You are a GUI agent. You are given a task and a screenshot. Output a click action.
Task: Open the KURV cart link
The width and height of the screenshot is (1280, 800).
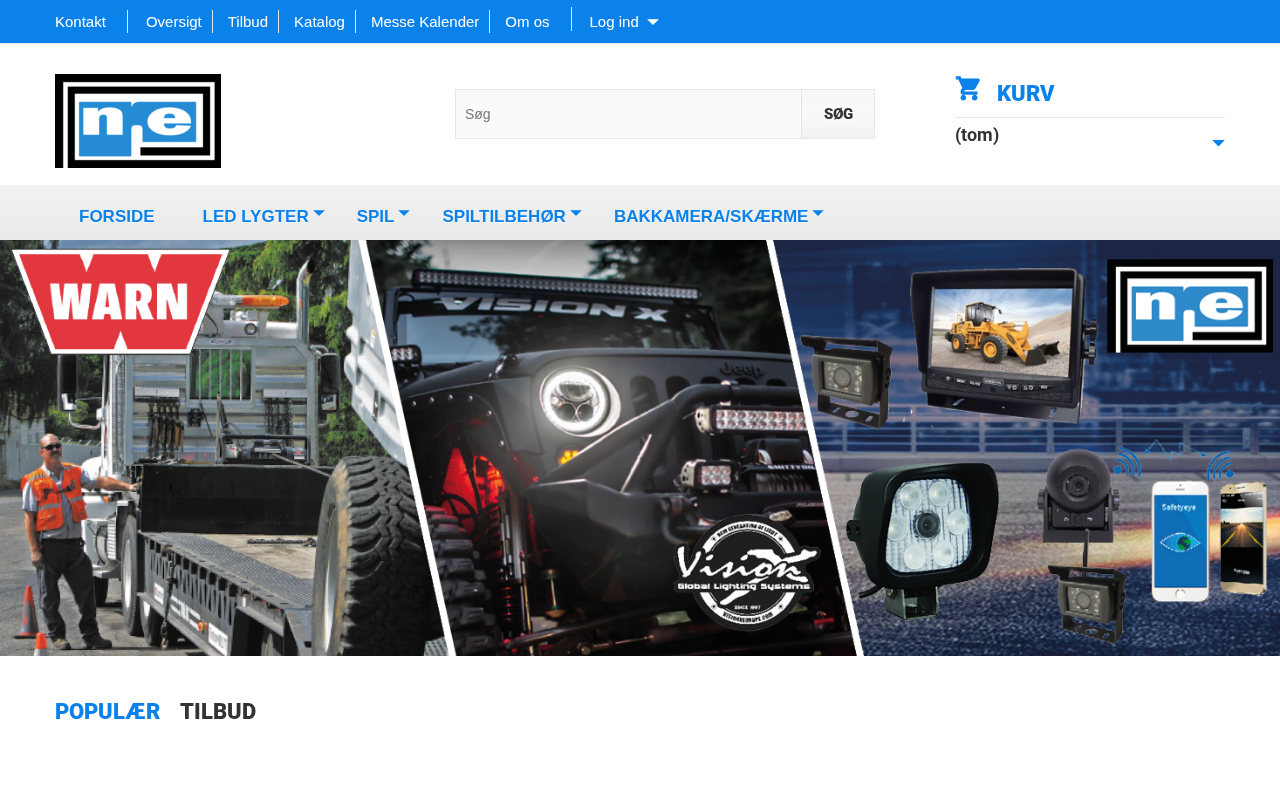tap(1025, 93)
